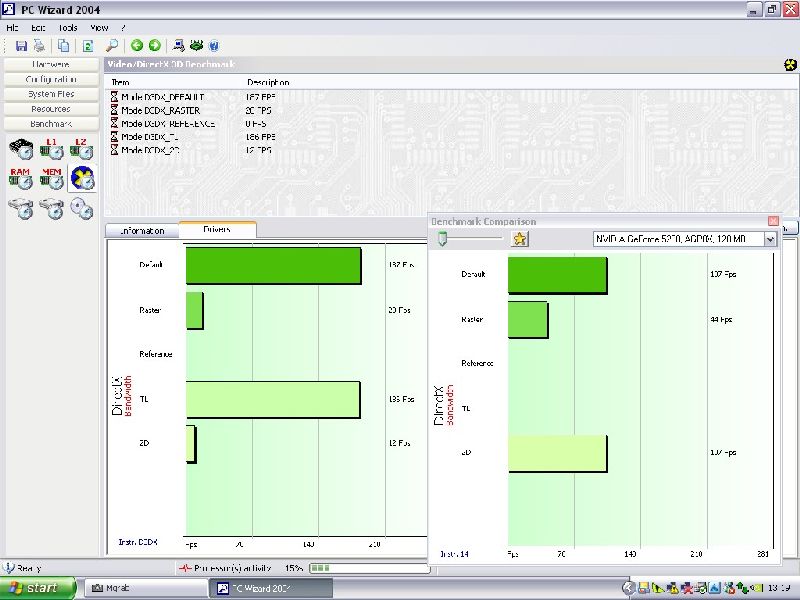Switch to the Information tab
Screen dimensions: 800x600
pyautogui.click(x=142, y=230)
